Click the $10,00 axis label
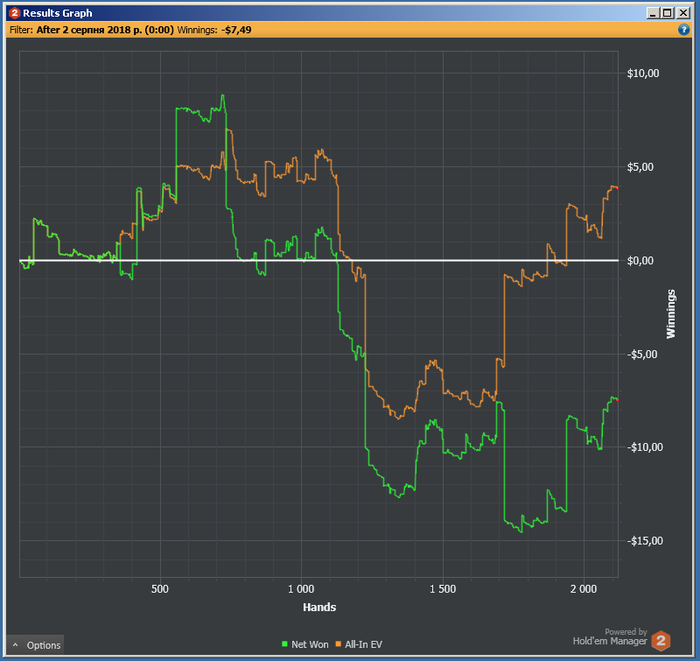 point(643,73)
